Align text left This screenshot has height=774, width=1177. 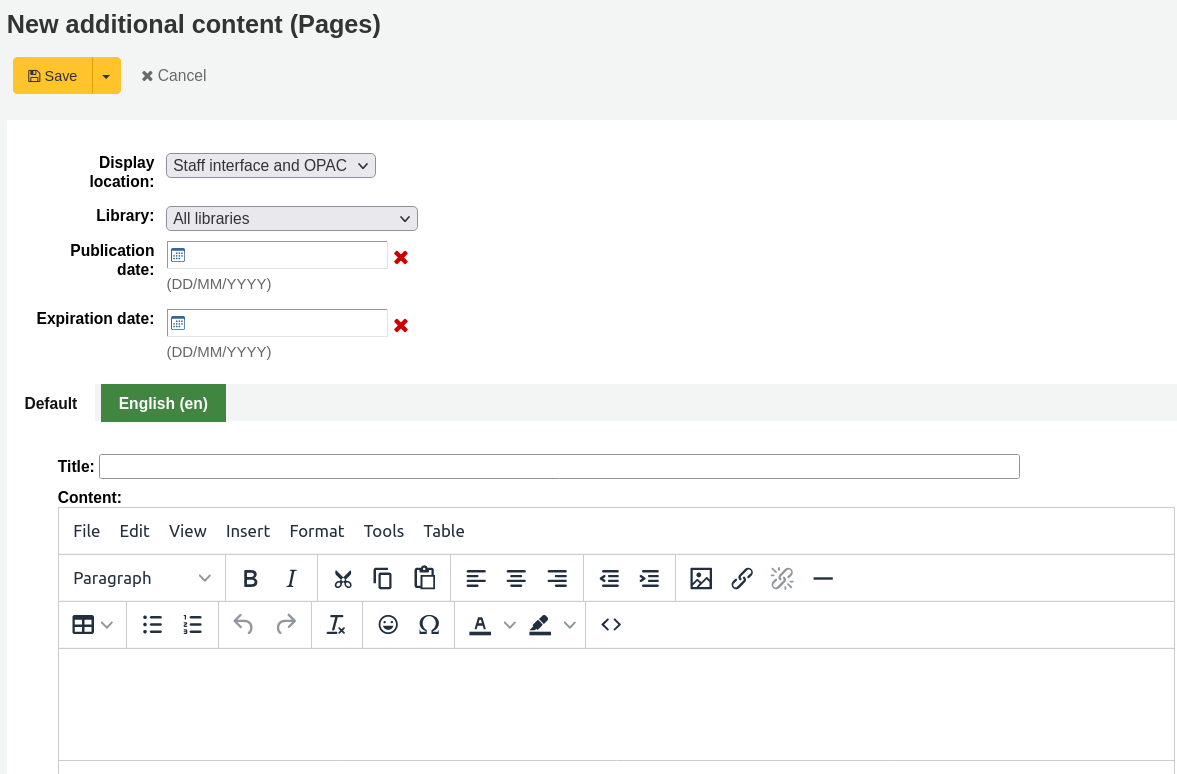(x=476, y=579)
